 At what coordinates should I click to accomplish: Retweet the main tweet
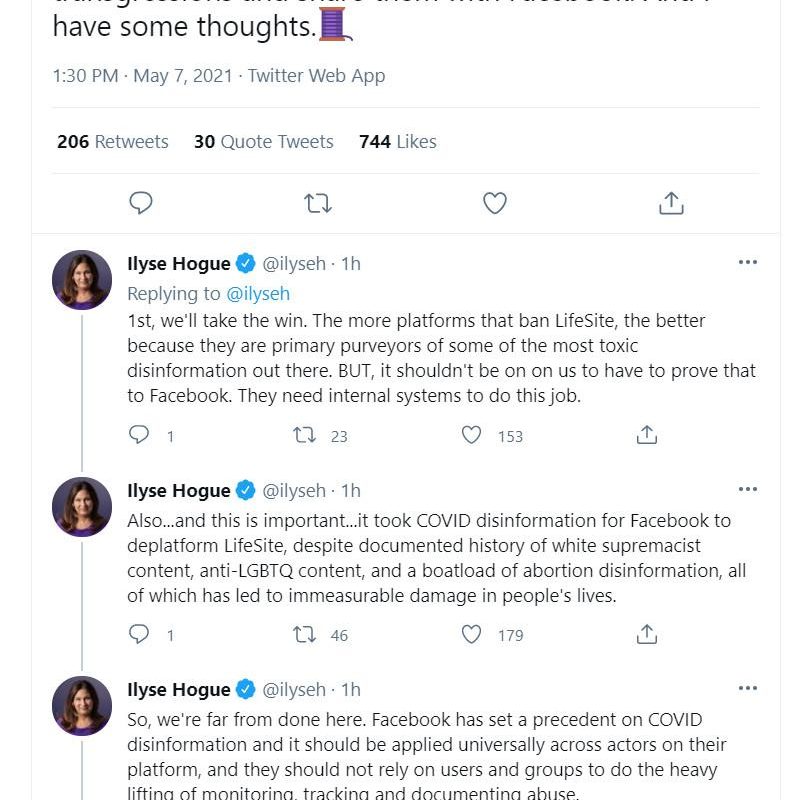(317, 203)
